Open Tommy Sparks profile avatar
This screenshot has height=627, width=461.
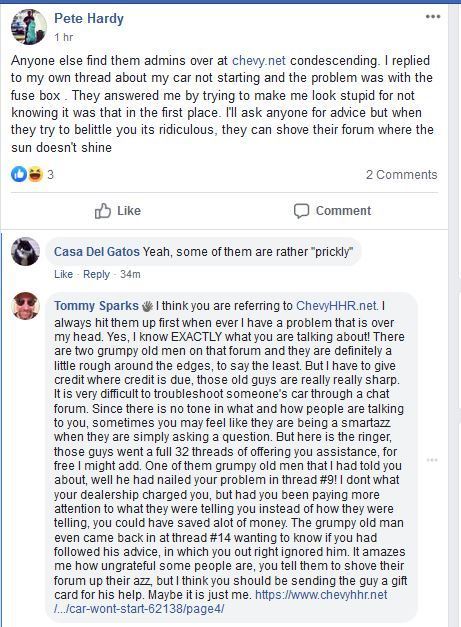(x=26, y=306)
